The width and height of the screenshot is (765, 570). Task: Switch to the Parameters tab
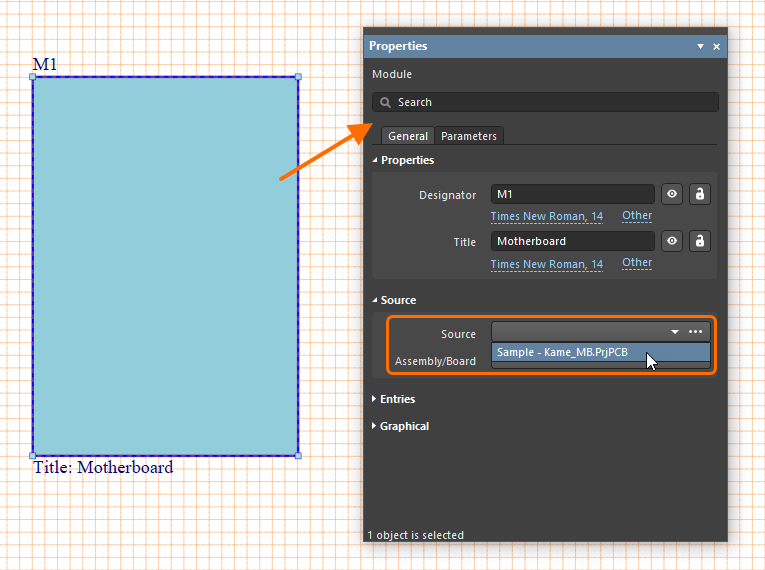click(468, 136)
